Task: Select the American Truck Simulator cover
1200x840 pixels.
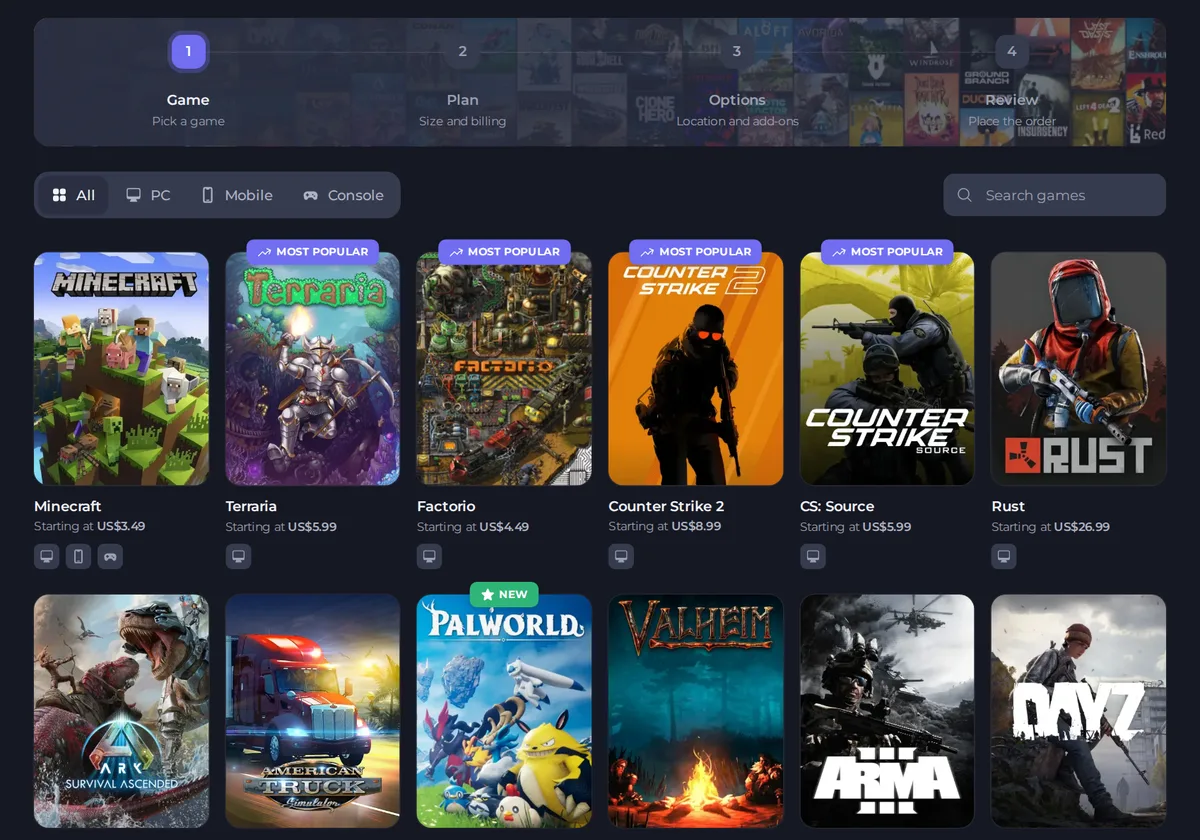Action: pos(313,711)
